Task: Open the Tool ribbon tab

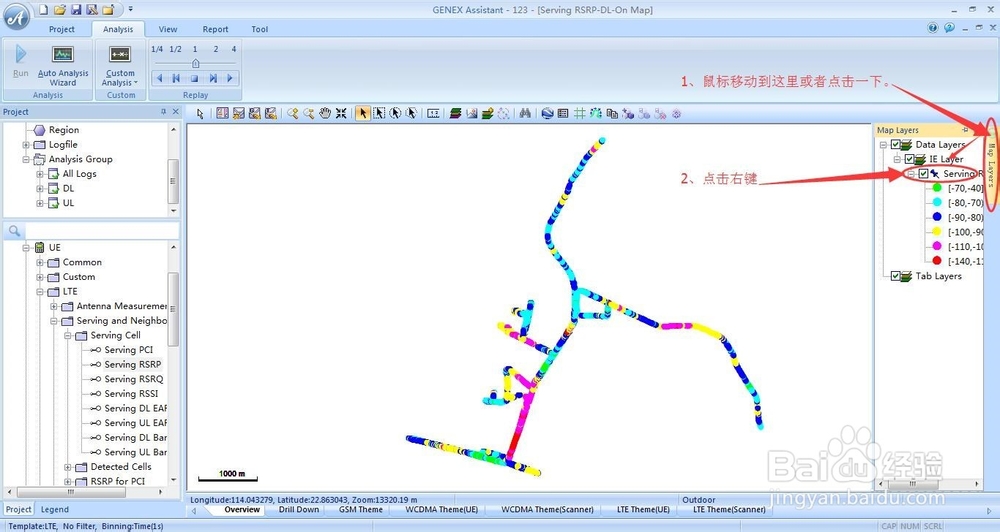Action: [x=260, y=29]
